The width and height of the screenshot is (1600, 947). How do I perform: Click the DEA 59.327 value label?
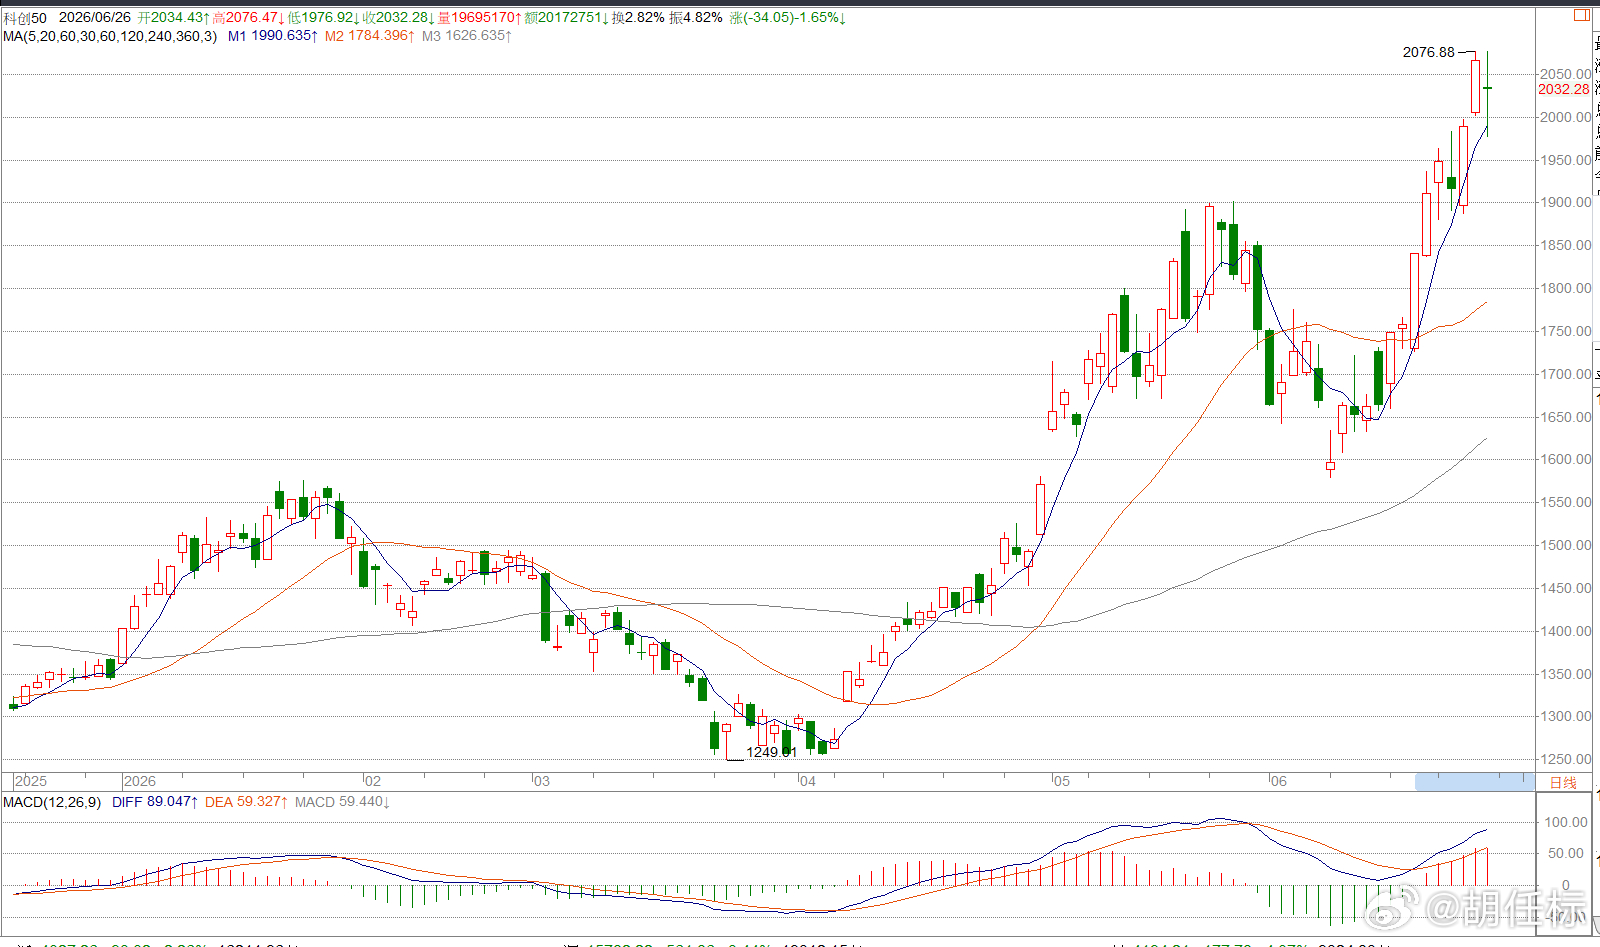pyautogui.click(x=247, y=802)
